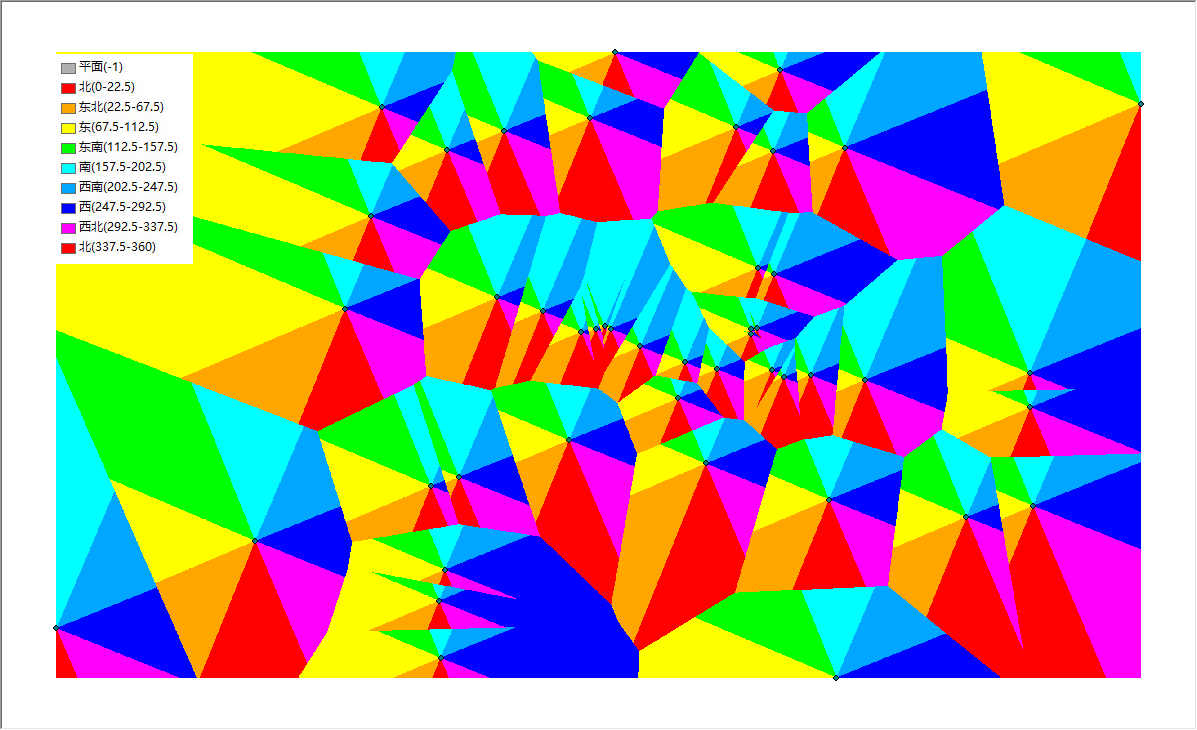Select the legend text 北(0-22.5)
Viewport: 1197px width, 730px height.
pos(107,87)
